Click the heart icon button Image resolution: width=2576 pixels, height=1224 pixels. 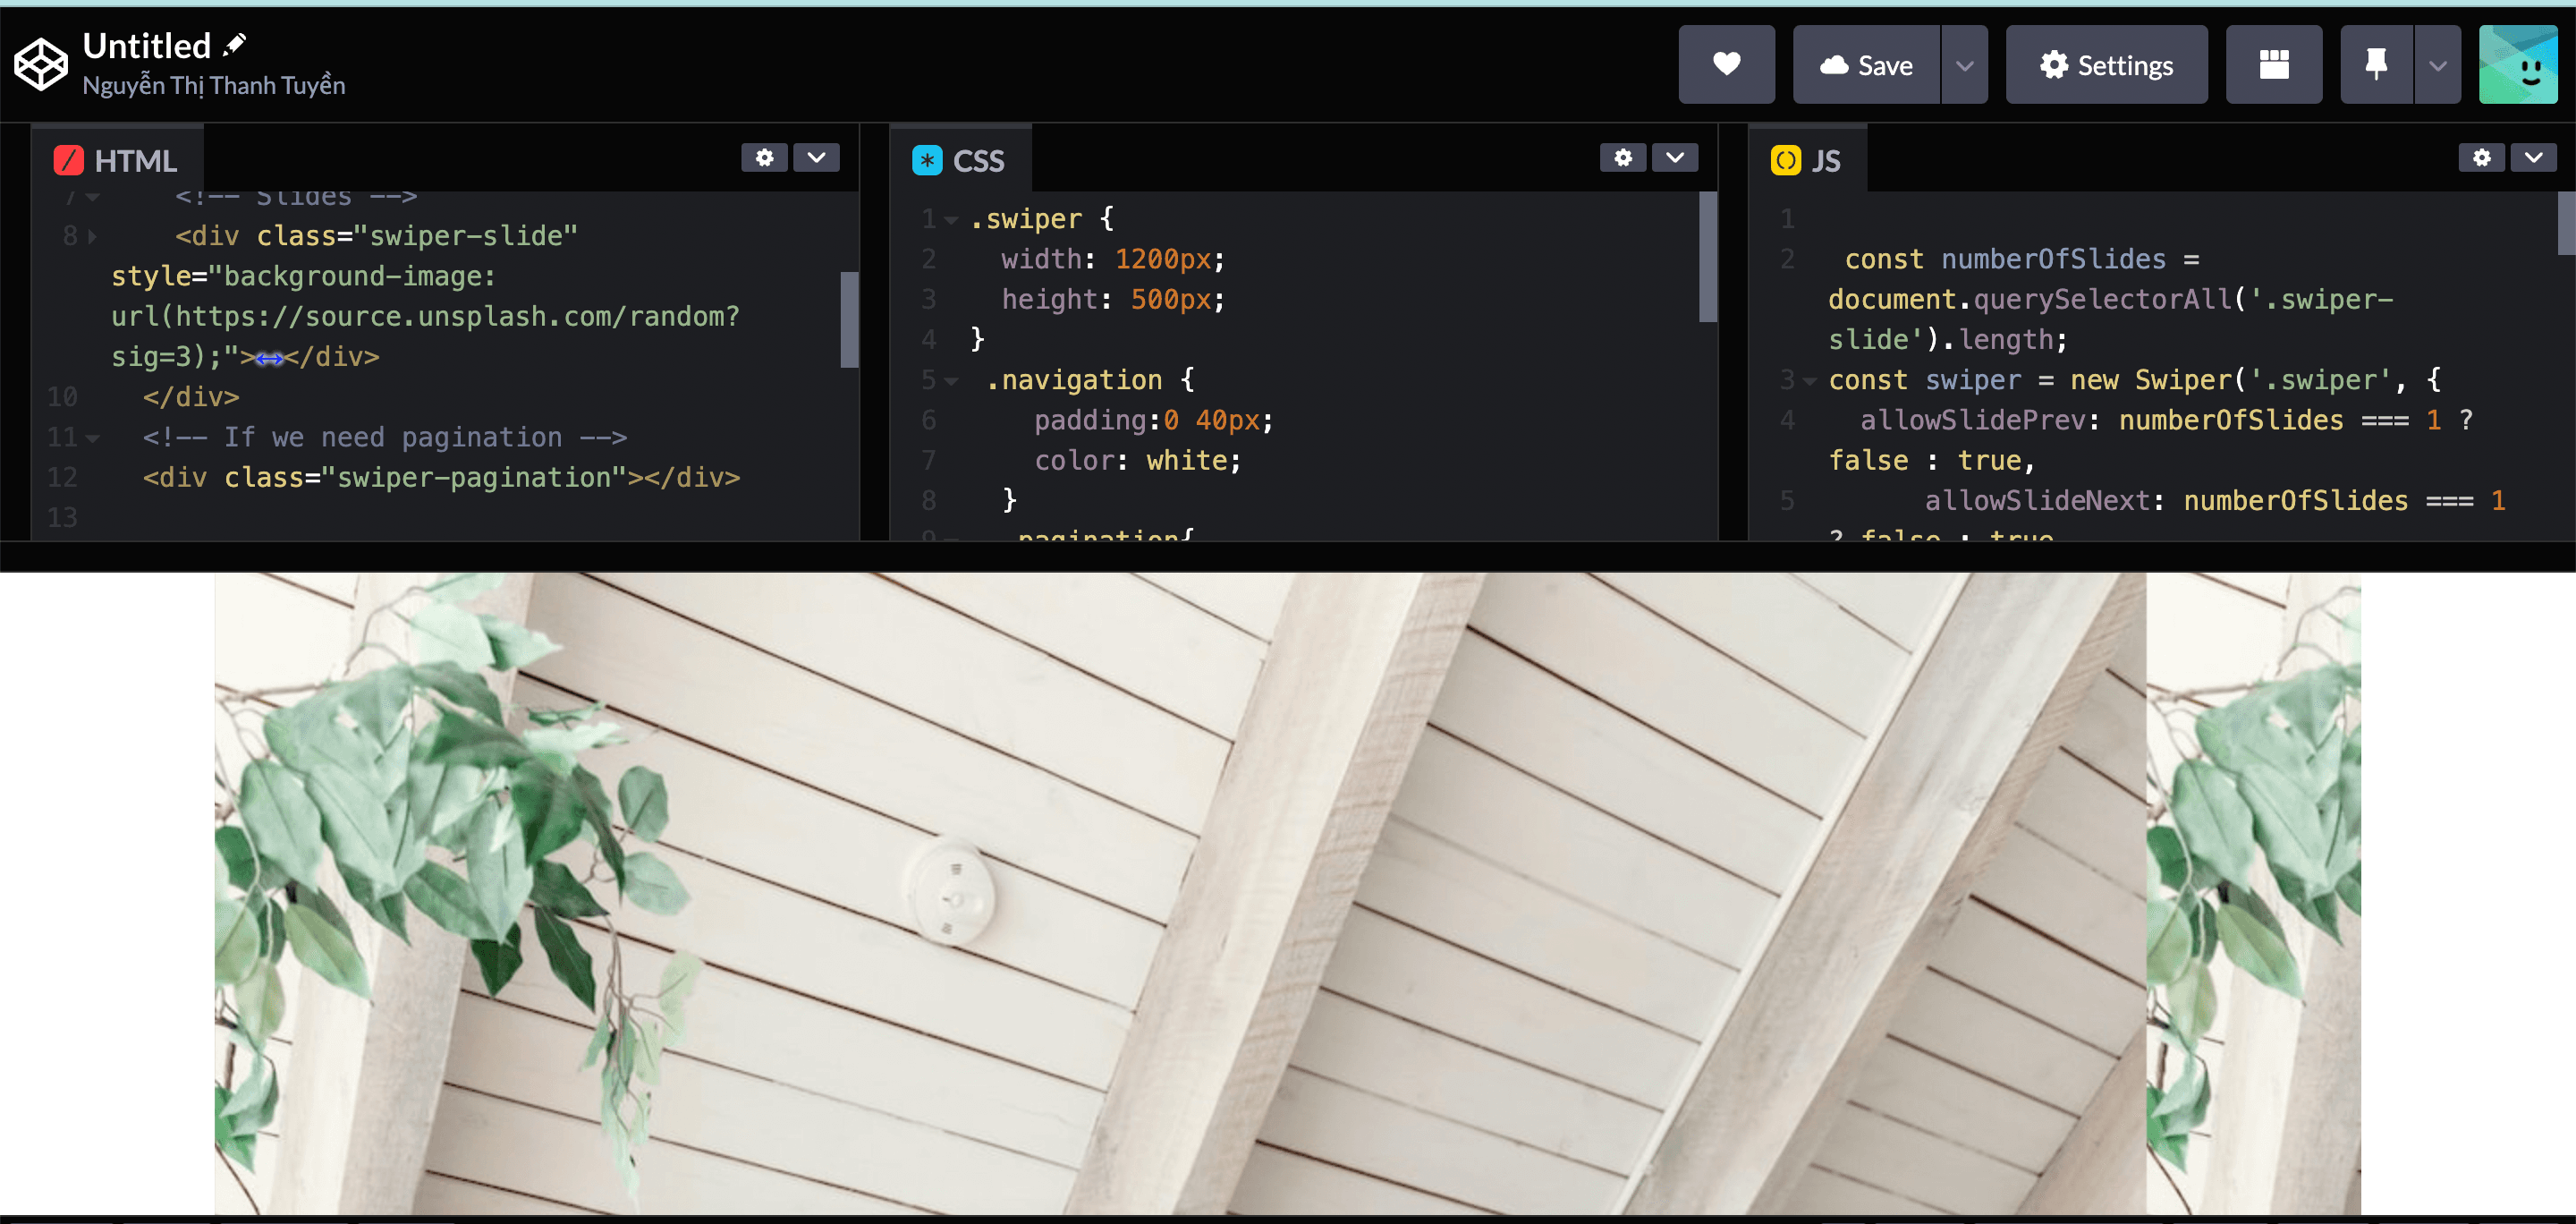(x=1726, y=65)
